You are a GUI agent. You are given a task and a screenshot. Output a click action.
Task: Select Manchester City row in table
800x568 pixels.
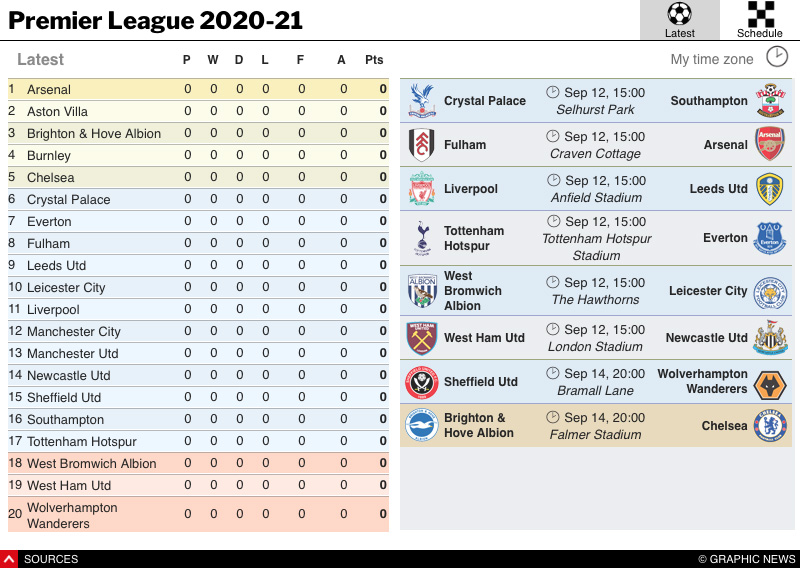coord(198,331)
